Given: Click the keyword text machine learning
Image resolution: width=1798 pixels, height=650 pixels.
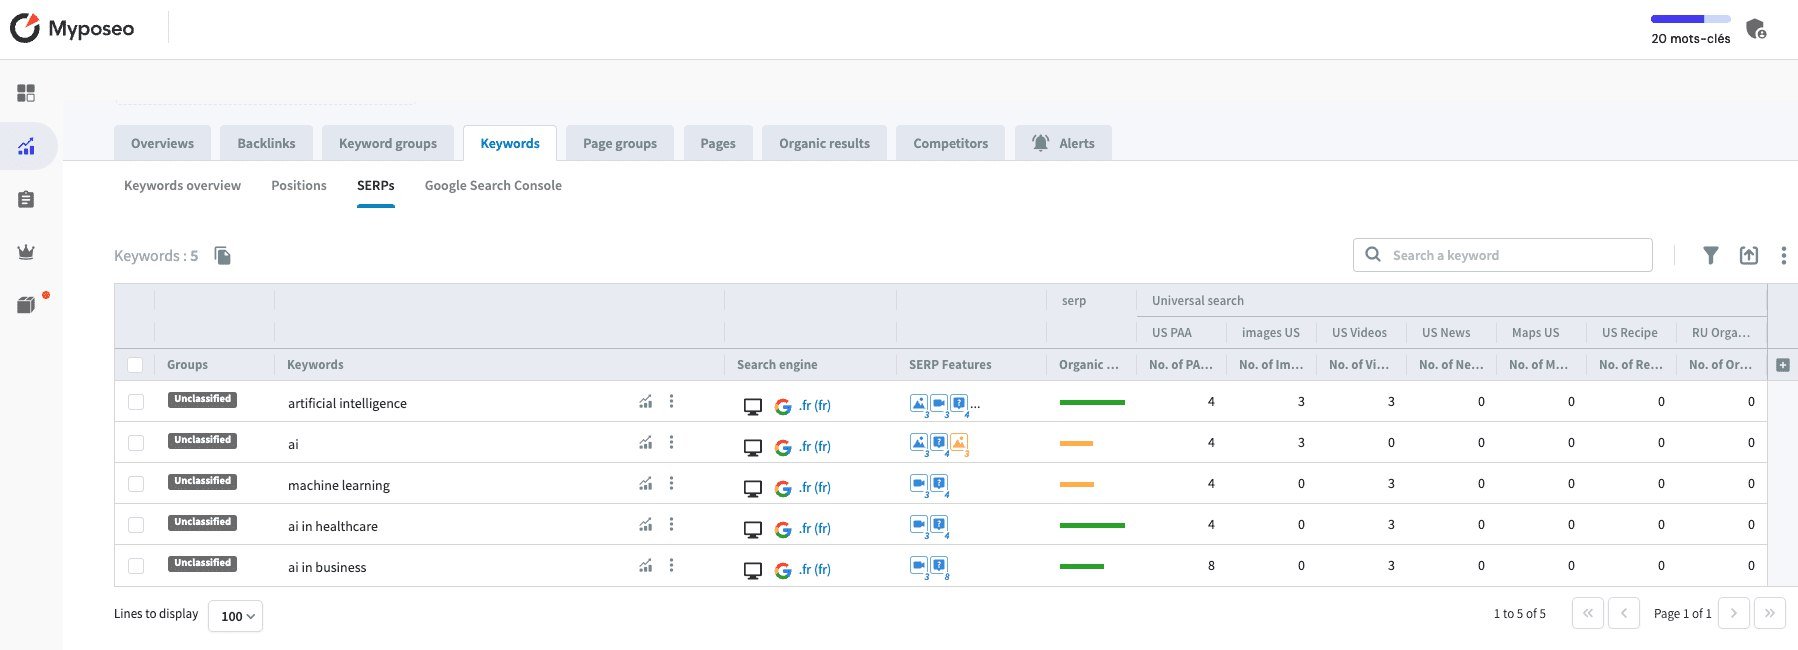Looking at the screenshot, I should (x=339, y=485).
